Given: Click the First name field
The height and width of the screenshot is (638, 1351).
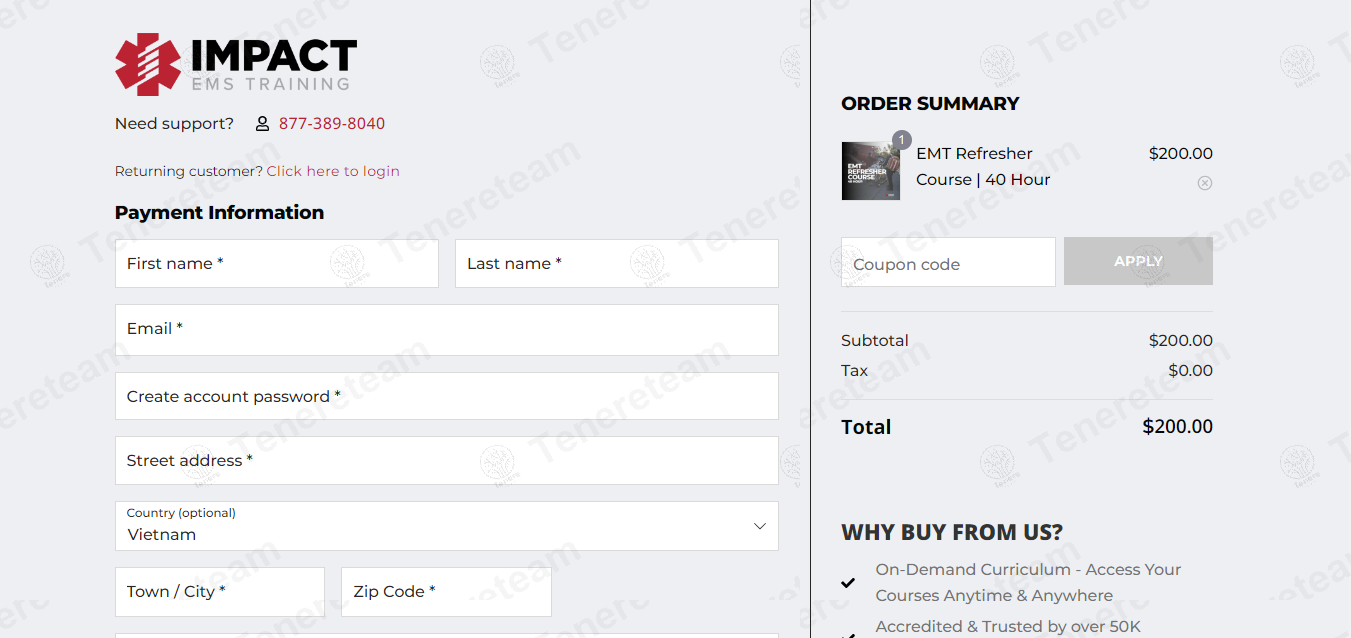Looking at the screenshot, I should pos(276,264).
